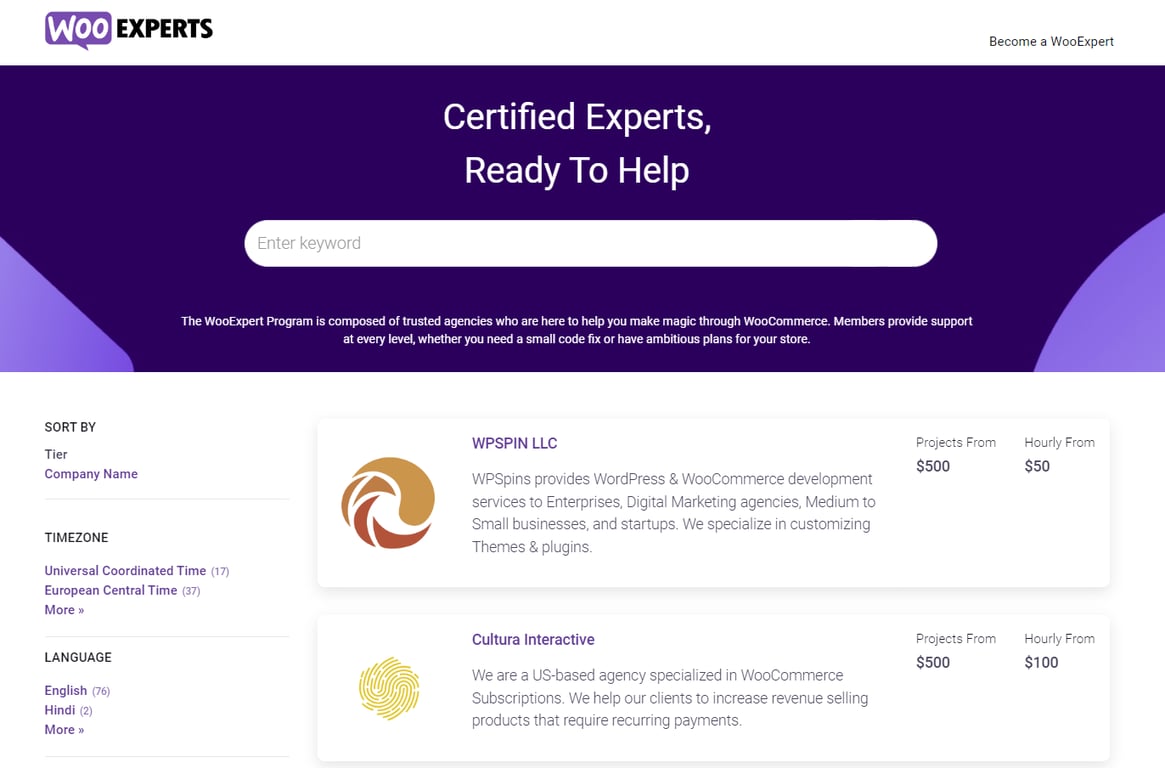Expand More timezones list

pyautogui.click(x=64, y=609)
